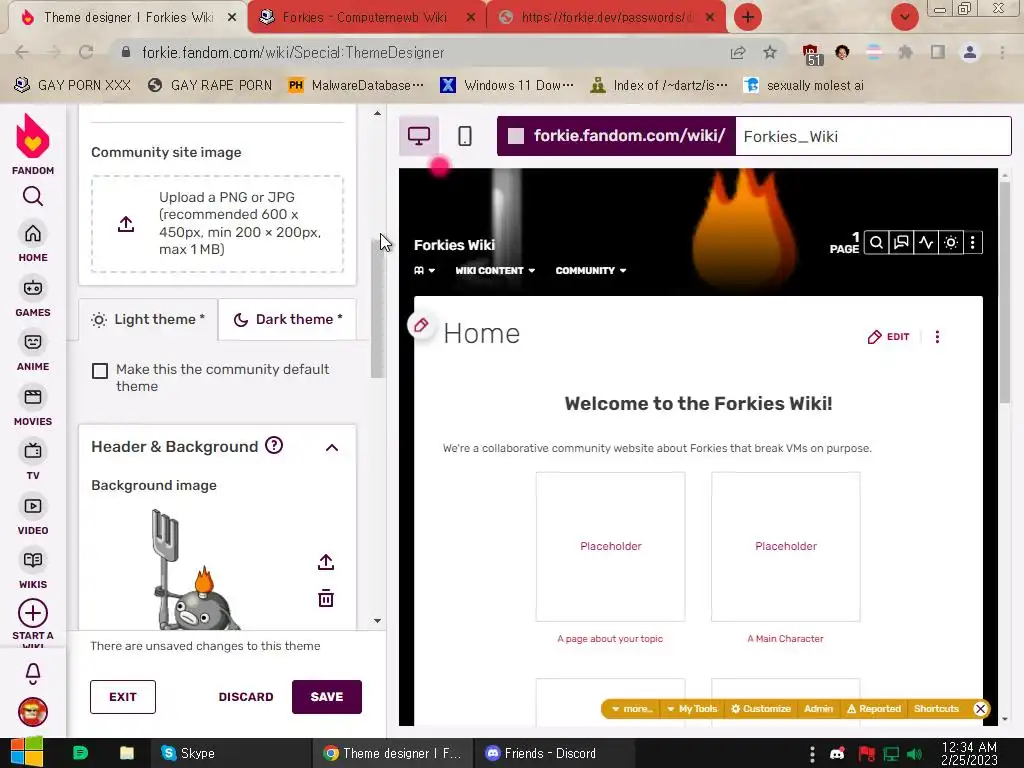Expand the WIKI CONTENT dropdown
This screenshot has width=1024, height=768.
495,270
